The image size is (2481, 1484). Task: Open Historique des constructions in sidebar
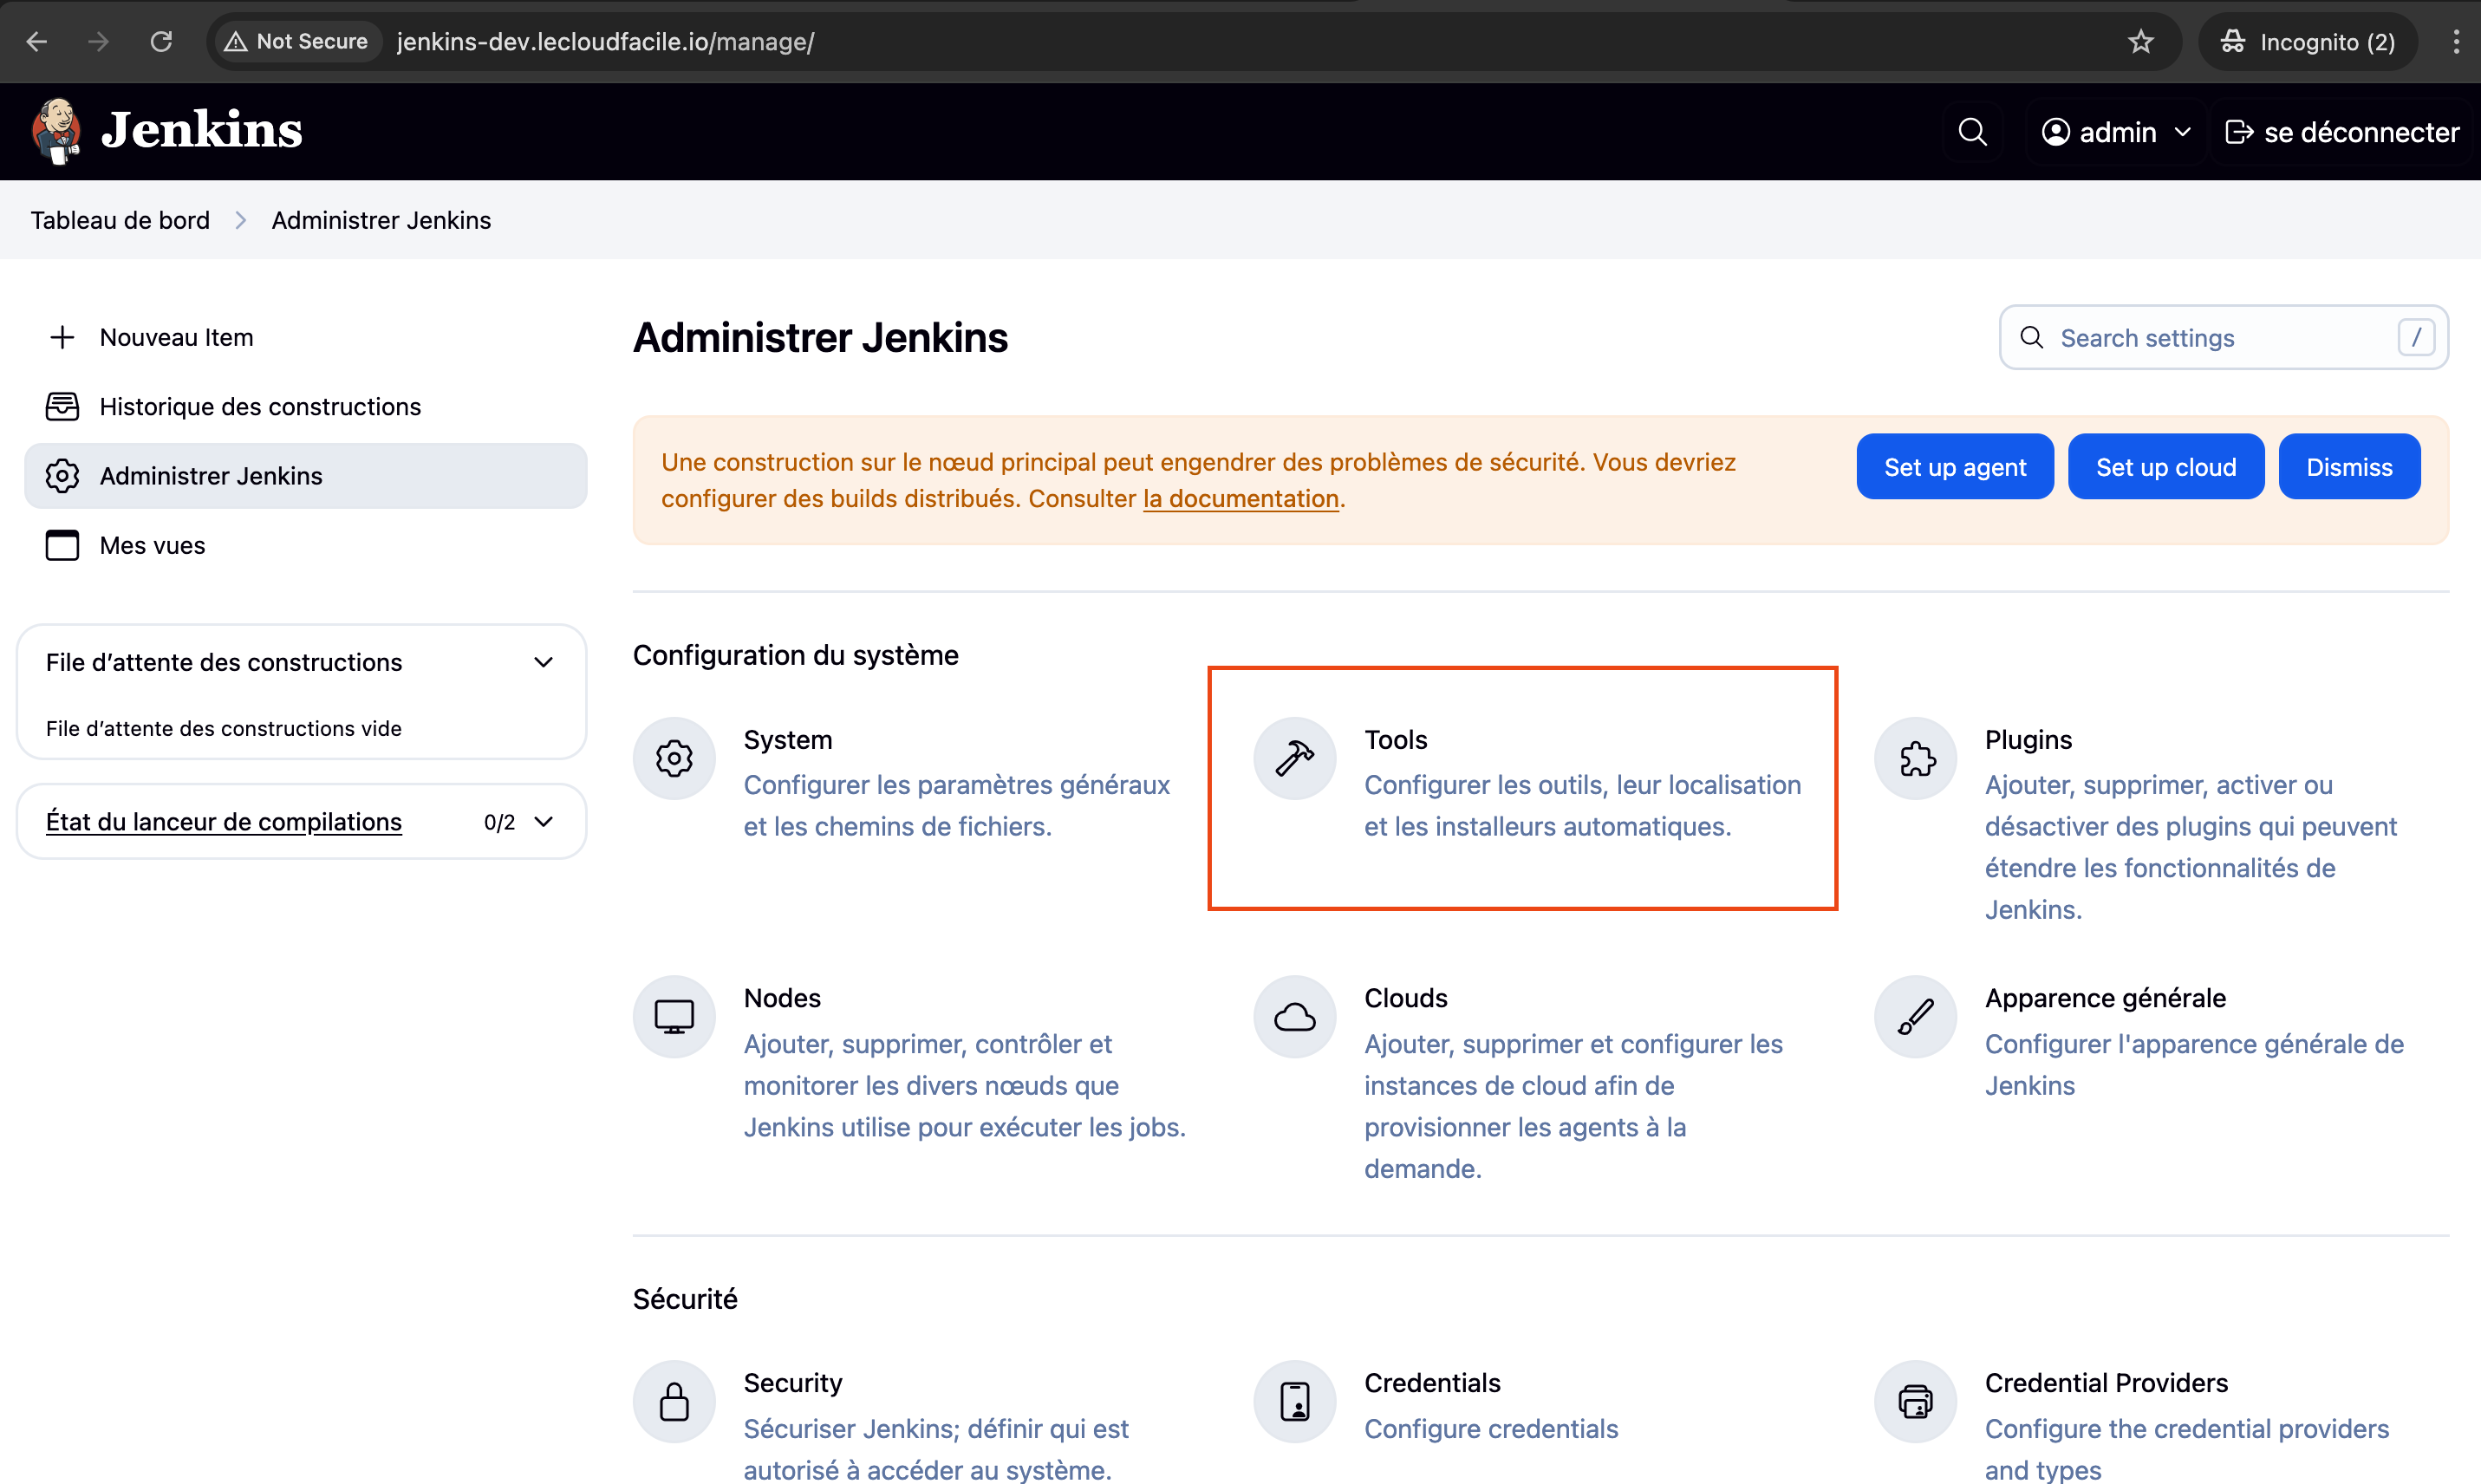click(260, 407)
